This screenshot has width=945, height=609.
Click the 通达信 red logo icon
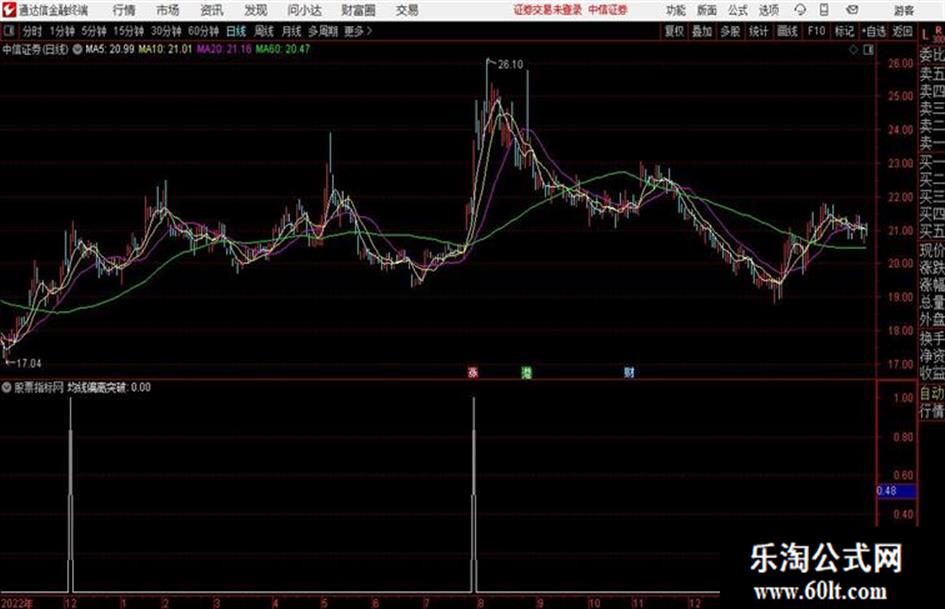click(9, 10)
